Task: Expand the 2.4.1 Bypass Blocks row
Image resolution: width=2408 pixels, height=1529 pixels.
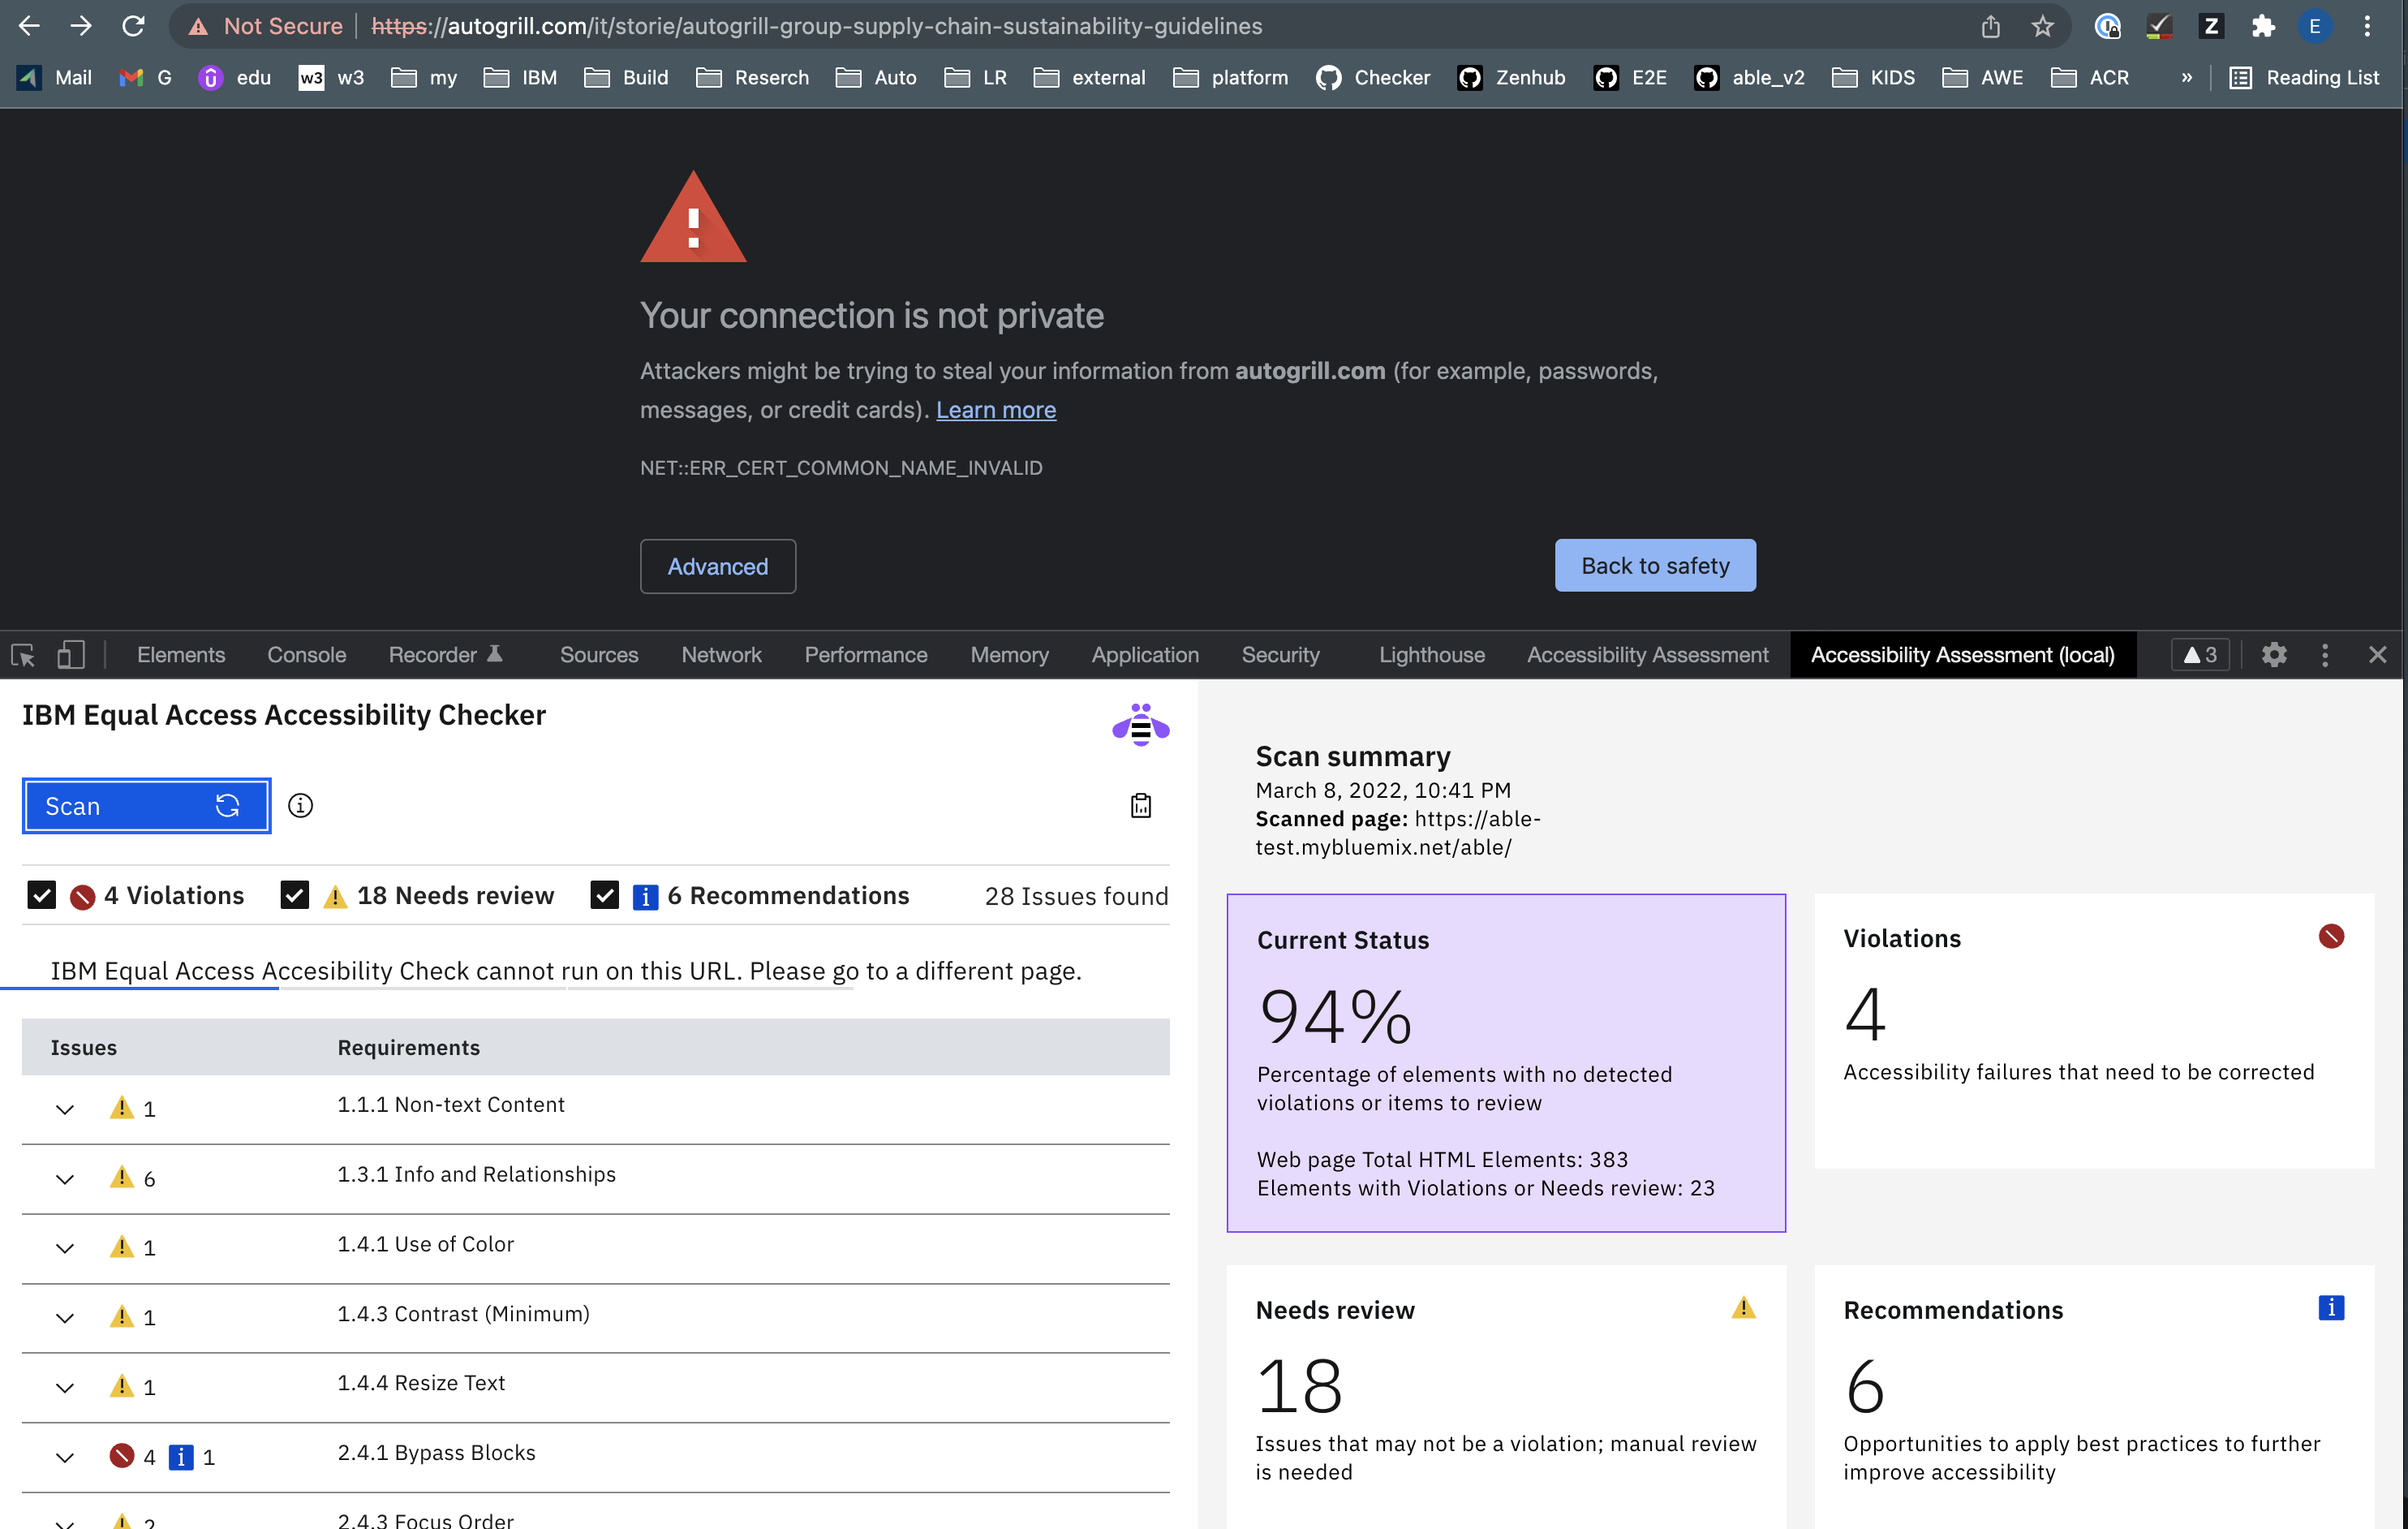Action: (65, 1457)
